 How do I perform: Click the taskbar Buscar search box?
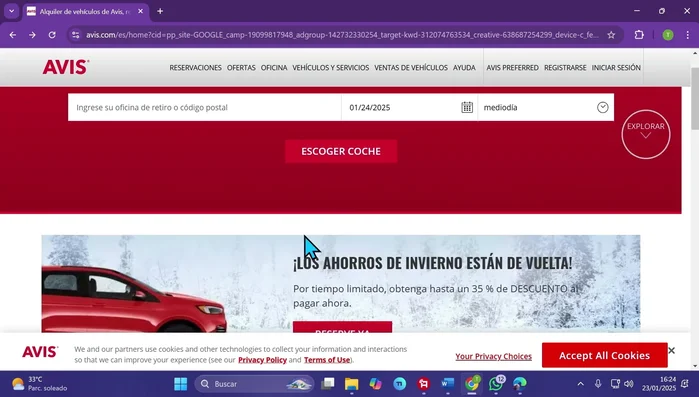click(x=254, y=384)
